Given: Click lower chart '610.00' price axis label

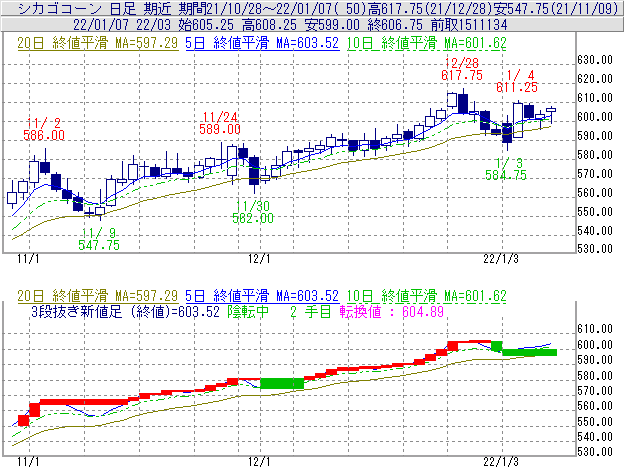Looking at the screenshot, I should [x=595, y=329].
